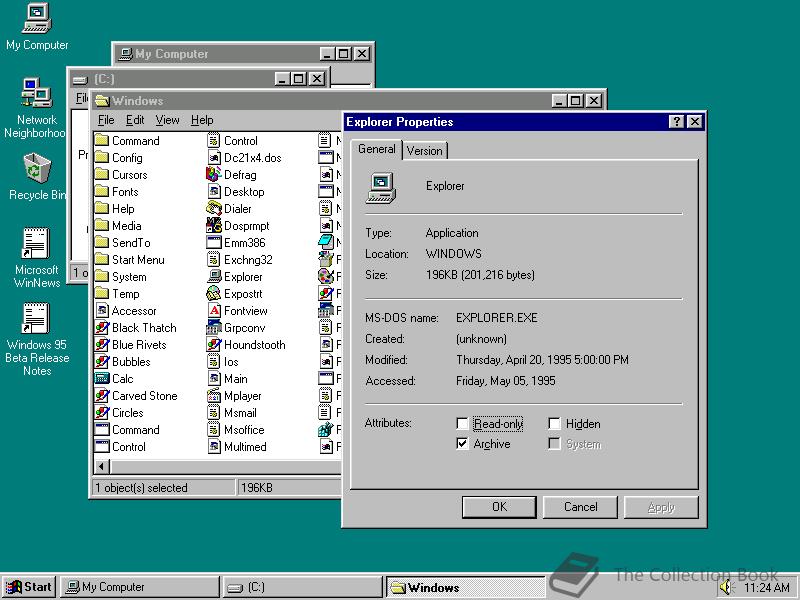Select the Grpconv file icon
The width and height of the screenshot is (800, 600).
tap(213, 328)
